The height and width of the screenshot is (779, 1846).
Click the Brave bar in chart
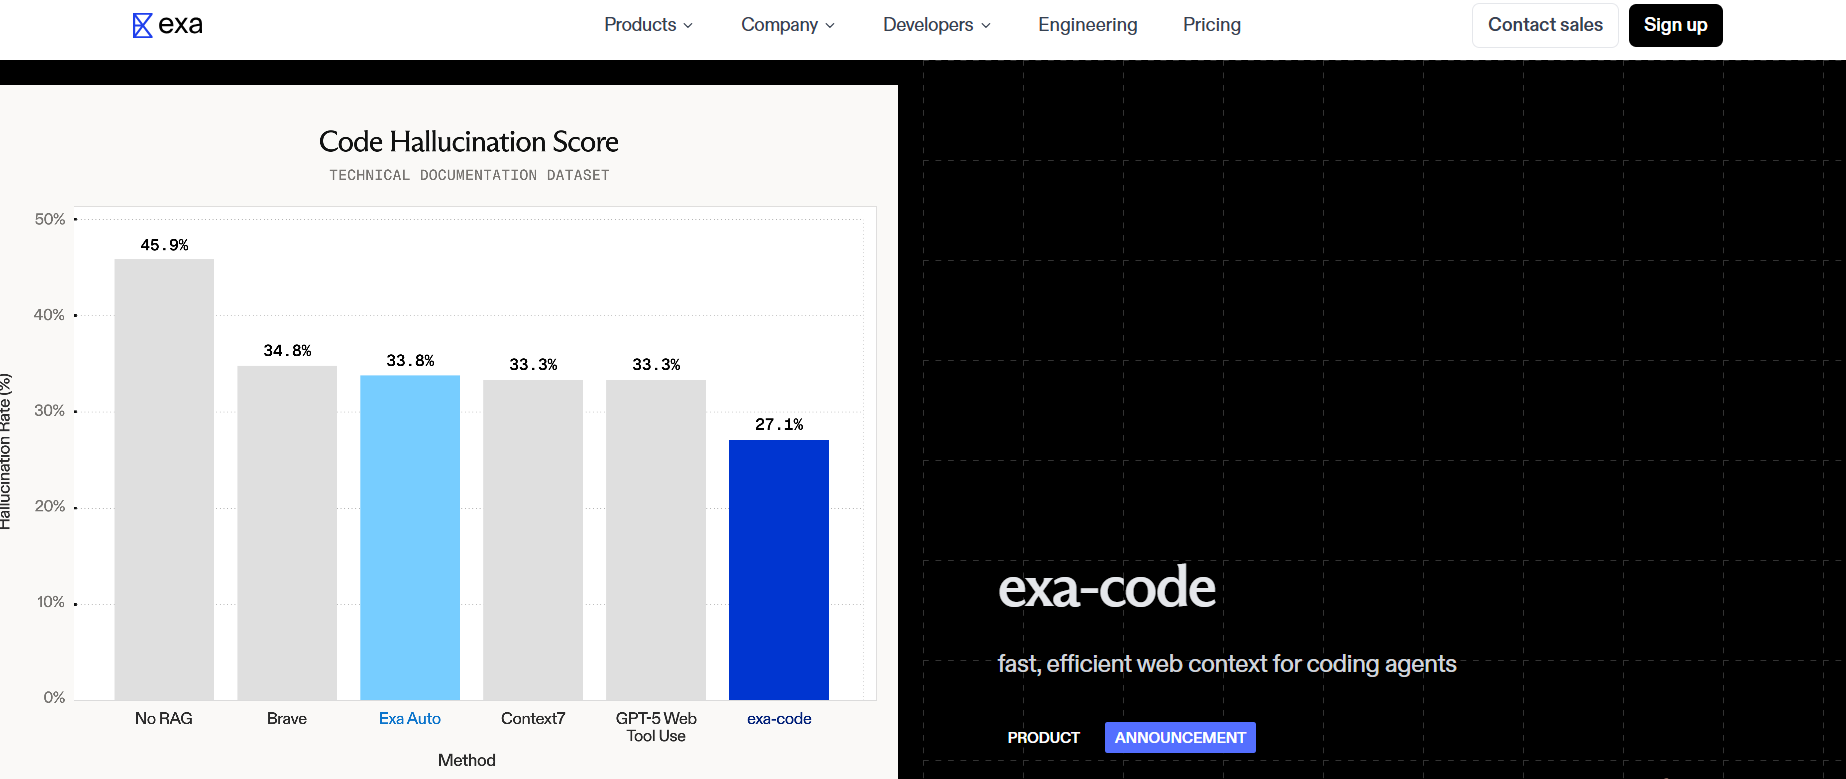[287, 533]
